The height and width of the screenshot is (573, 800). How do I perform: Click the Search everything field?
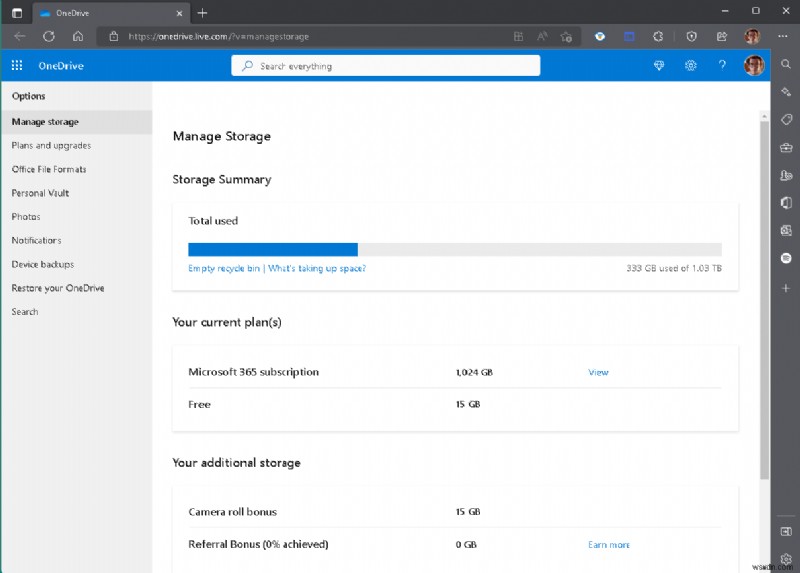coord(385,66)
